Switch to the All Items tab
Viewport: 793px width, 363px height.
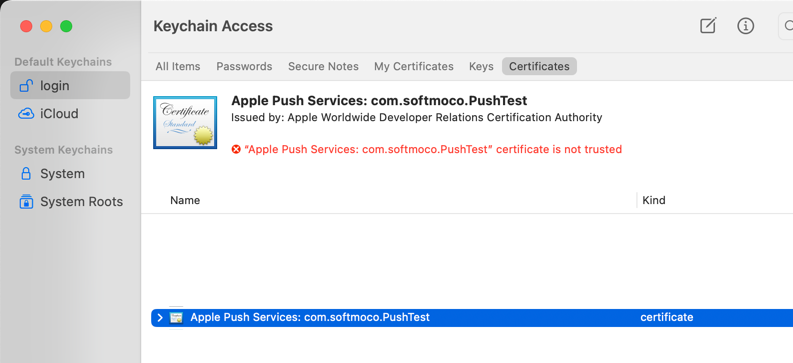(x=178, y=66)
